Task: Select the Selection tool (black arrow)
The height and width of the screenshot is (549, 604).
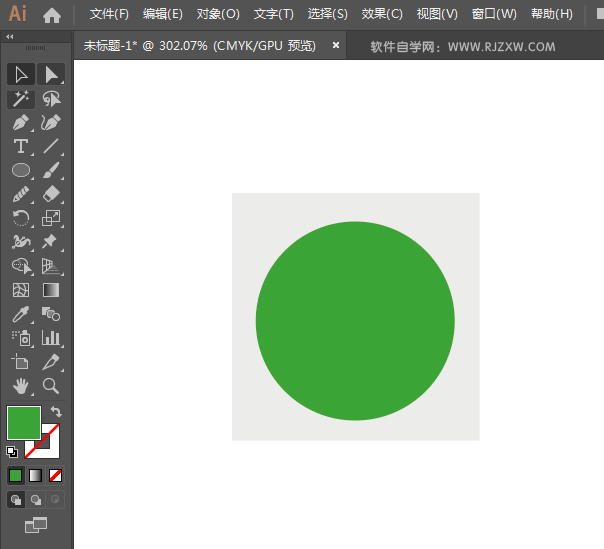Action: click(21, 74)
